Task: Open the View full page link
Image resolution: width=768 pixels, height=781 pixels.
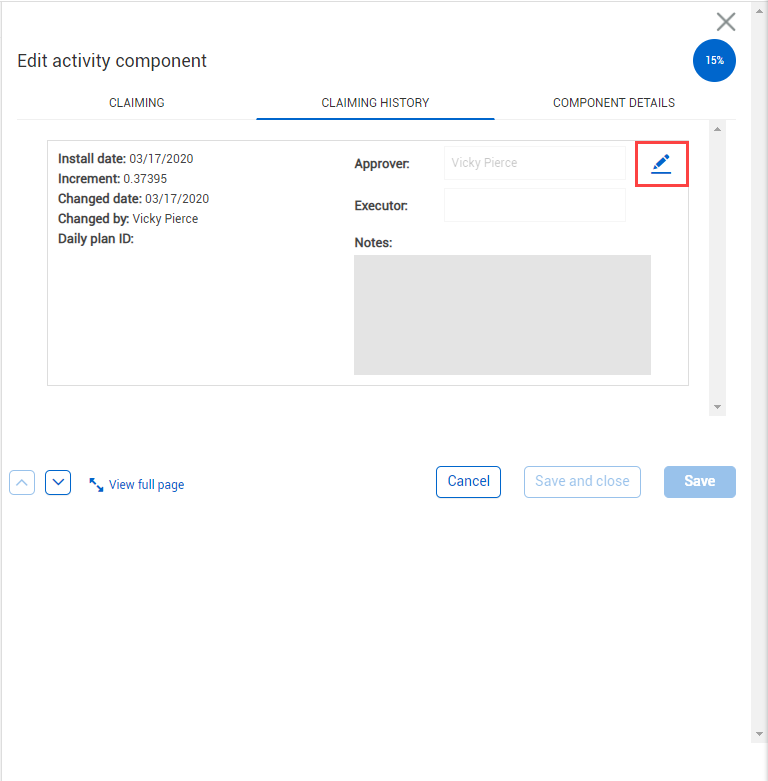Action: [x=146, y=485]
